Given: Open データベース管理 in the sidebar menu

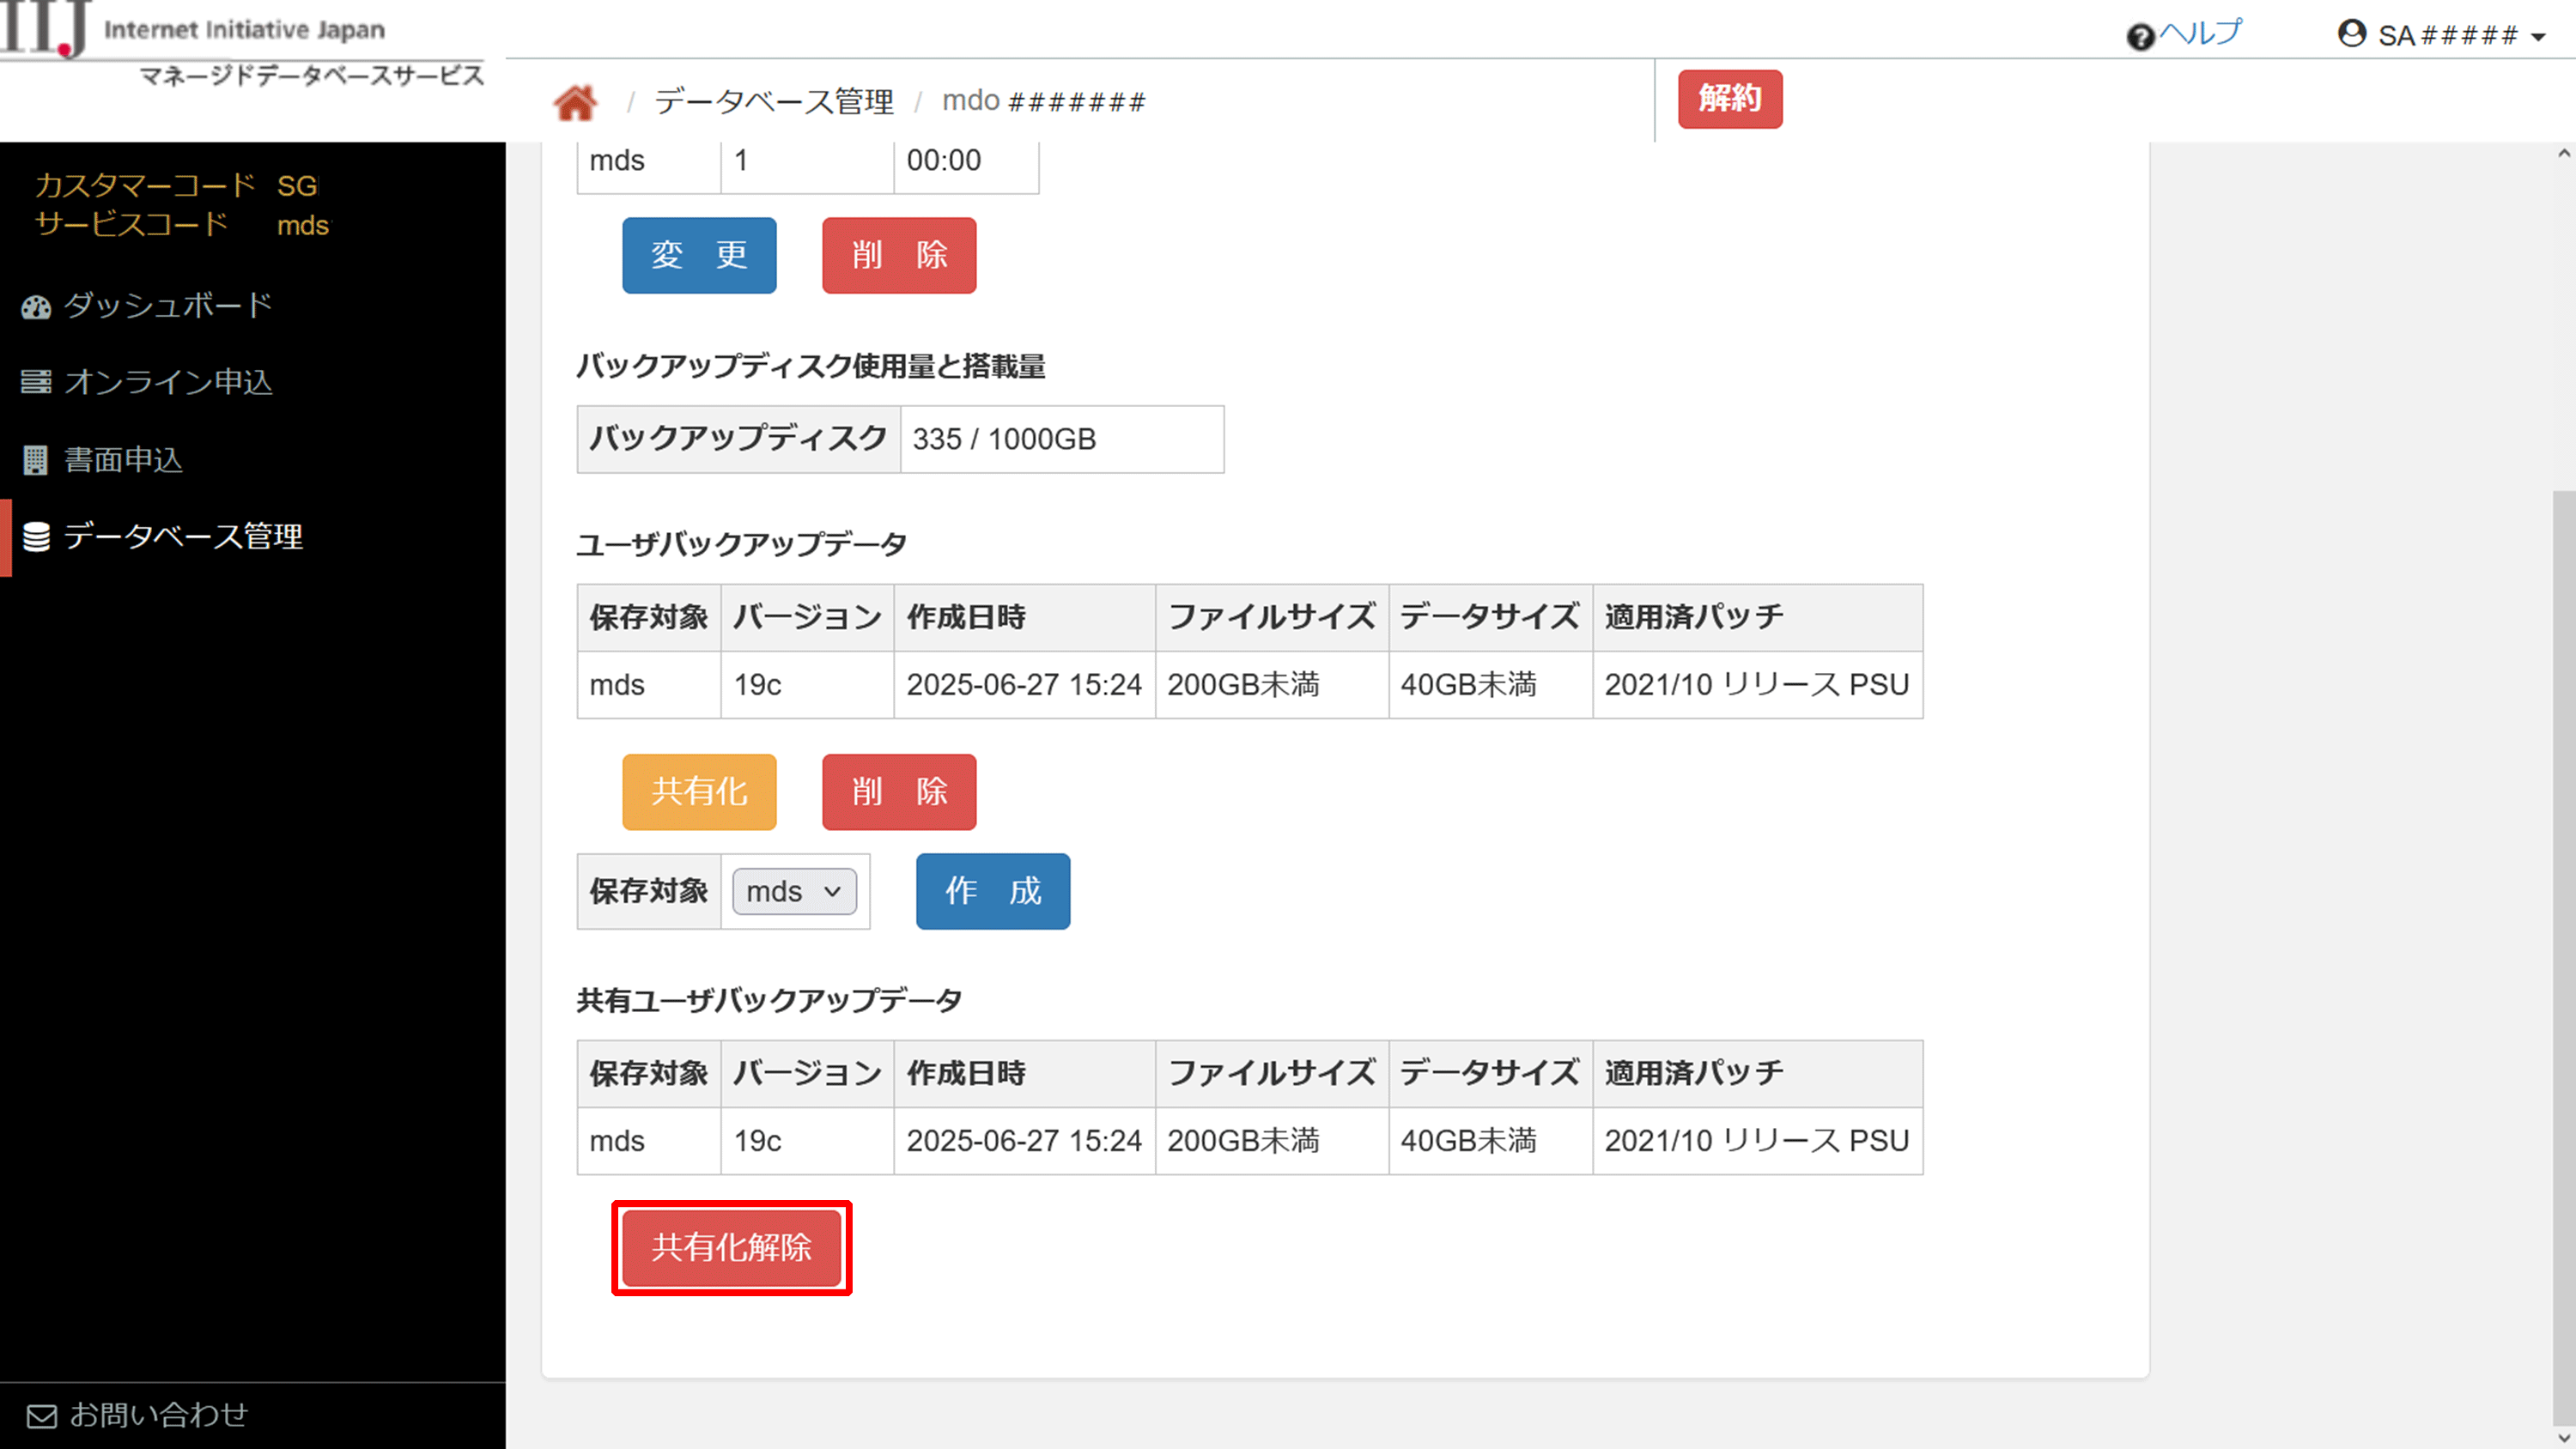Looking at the screenshot, I should click(183, 537).
